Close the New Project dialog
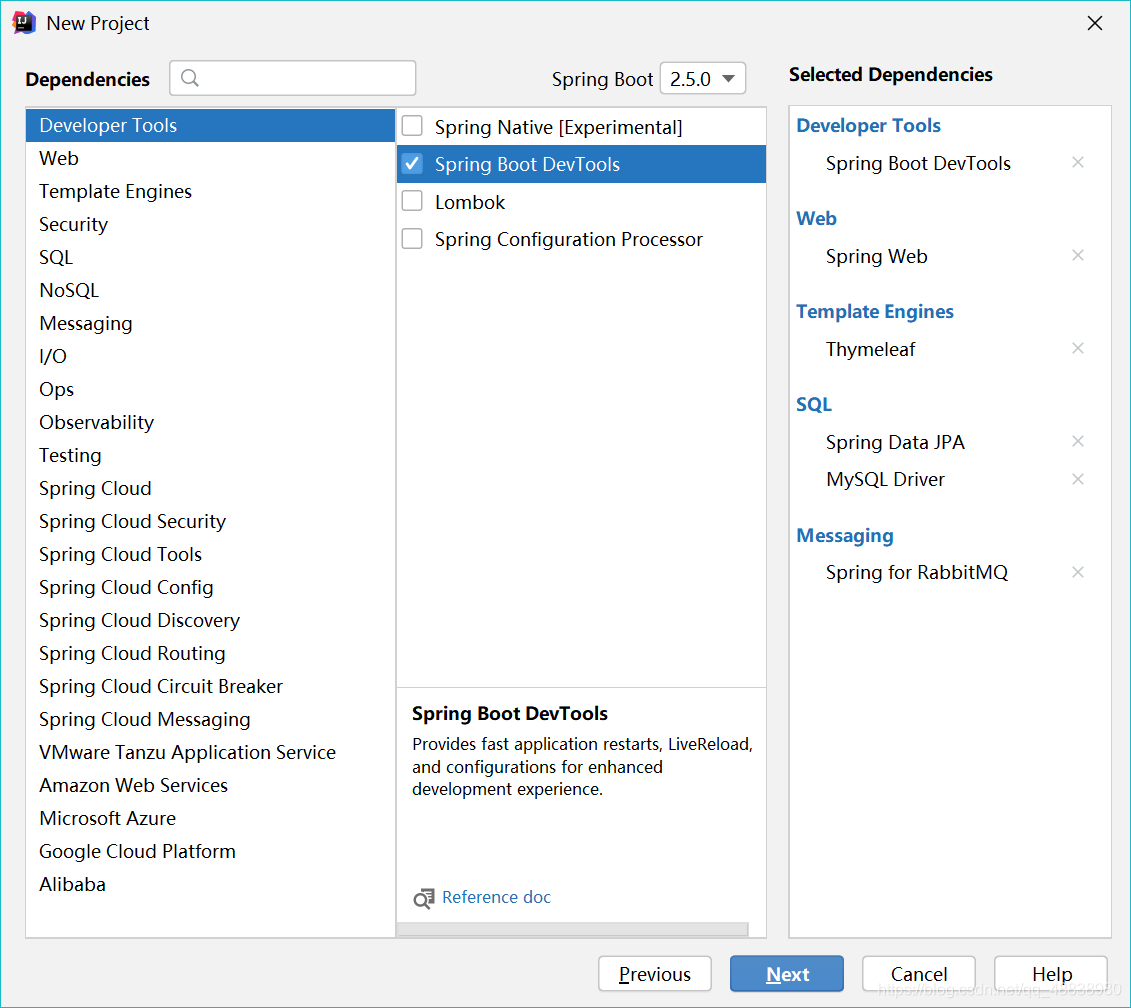The width and height of the screenshot is (1131, 1008). (x=1095, y=23)
